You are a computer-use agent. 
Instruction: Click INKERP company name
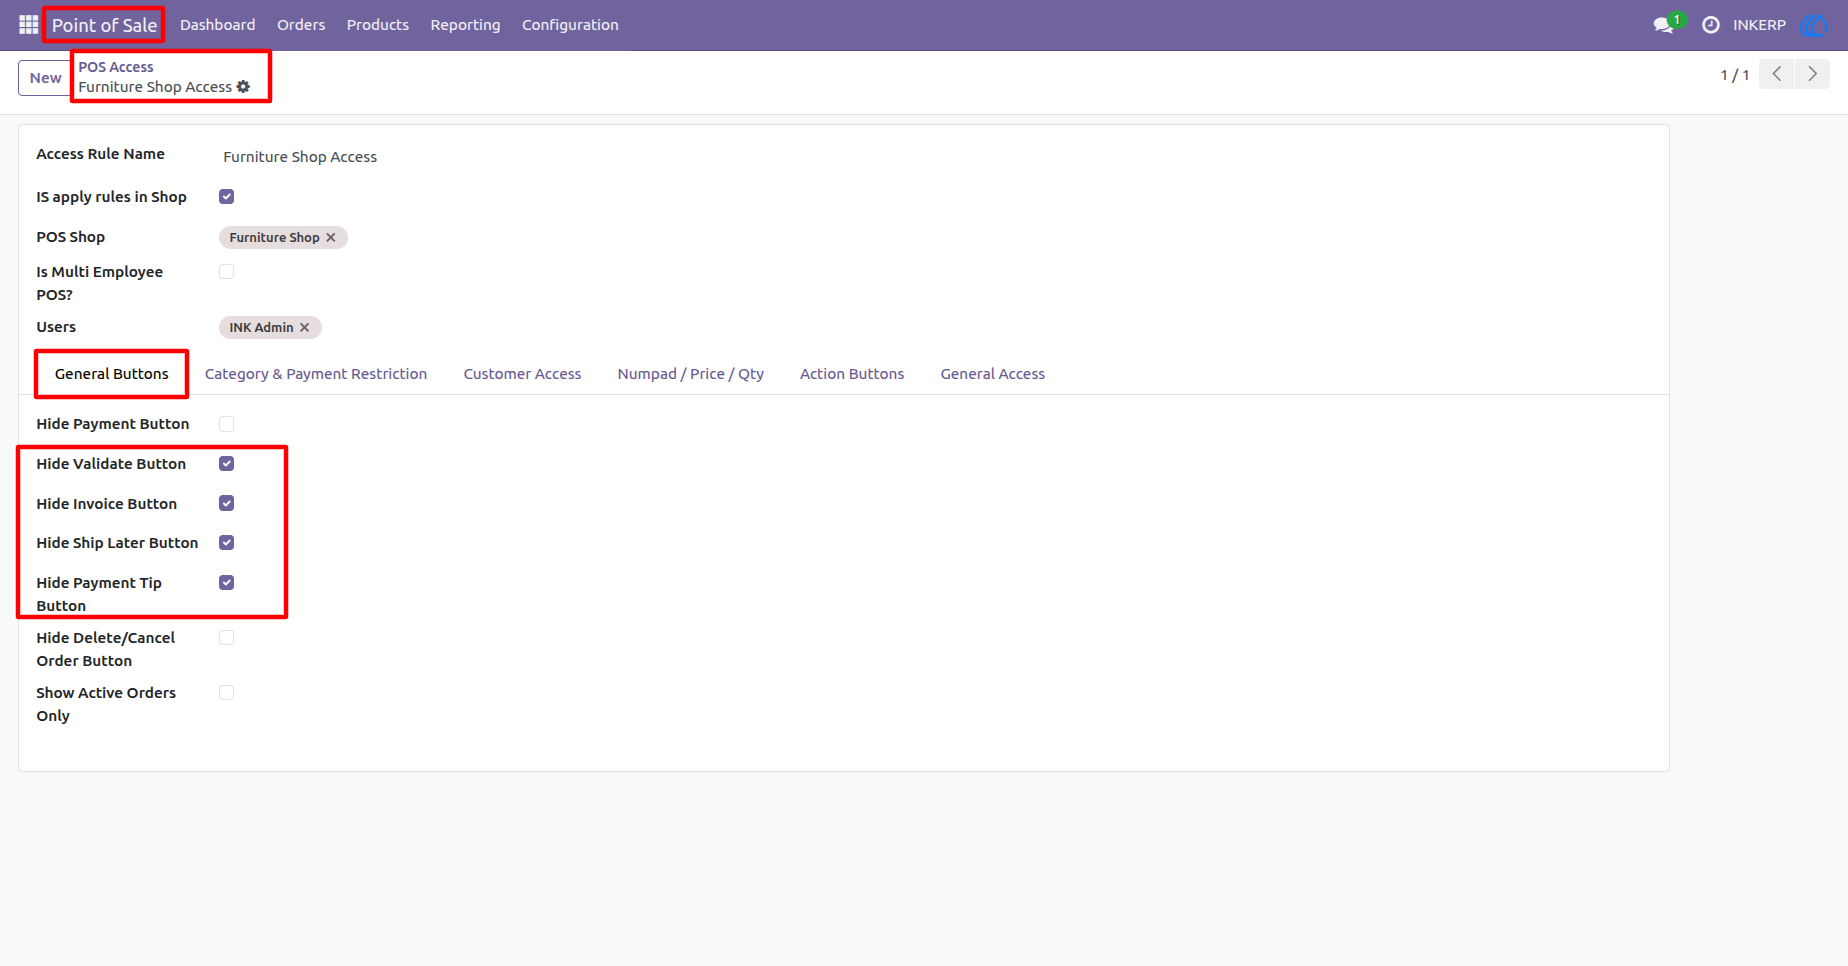click(x=1759, y=25)
